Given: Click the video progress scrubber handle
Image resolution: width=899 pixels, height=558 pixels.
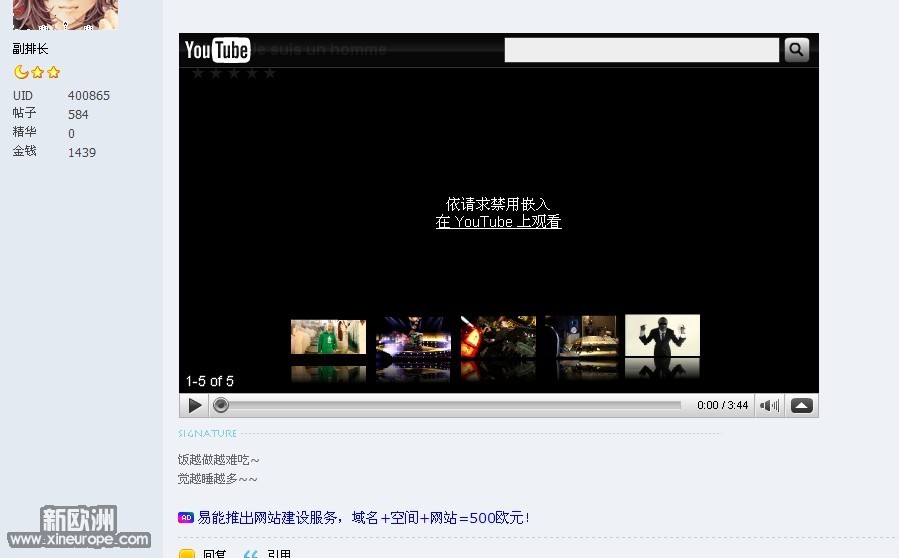Looking at the screenshot, I should click(221, 405).
